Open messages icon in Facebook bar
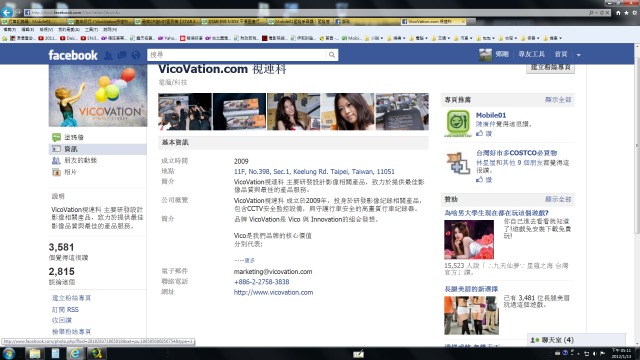This screenshot has height=360, width=640. point(122,55)
